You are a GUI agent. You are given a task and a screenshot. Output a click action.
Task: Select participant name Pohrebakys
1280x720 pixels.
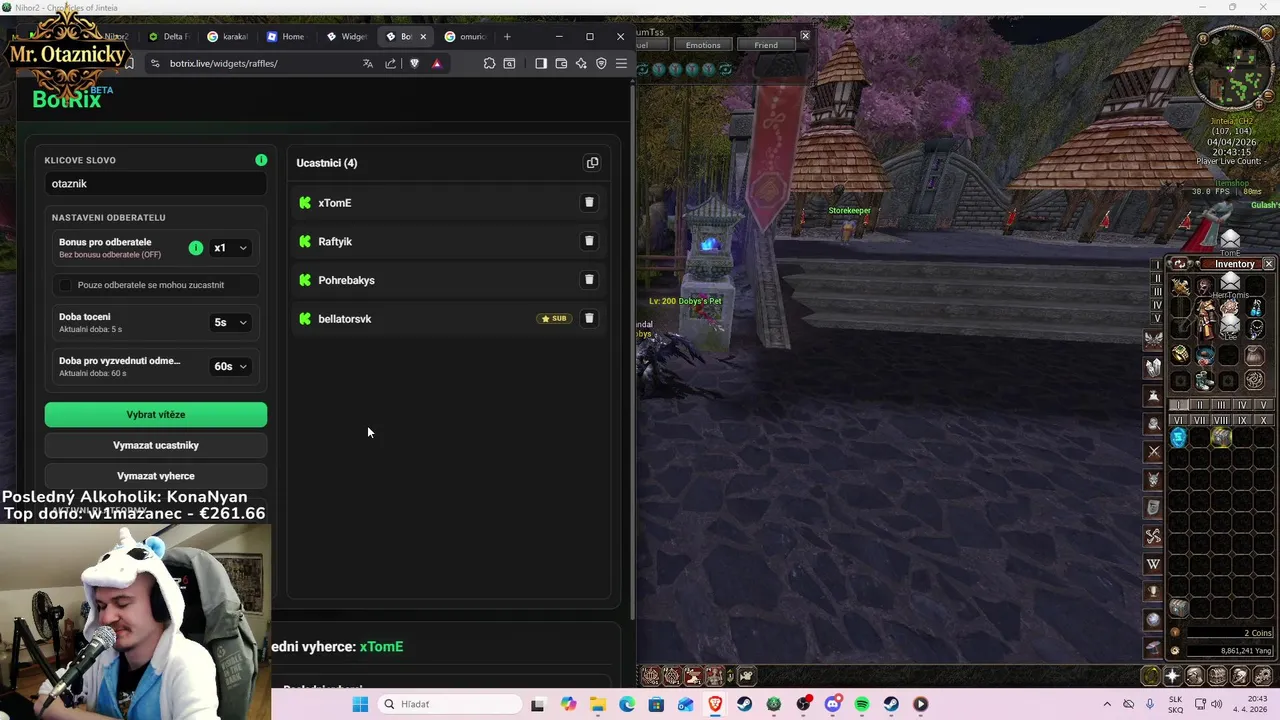(x=346, y=280)
